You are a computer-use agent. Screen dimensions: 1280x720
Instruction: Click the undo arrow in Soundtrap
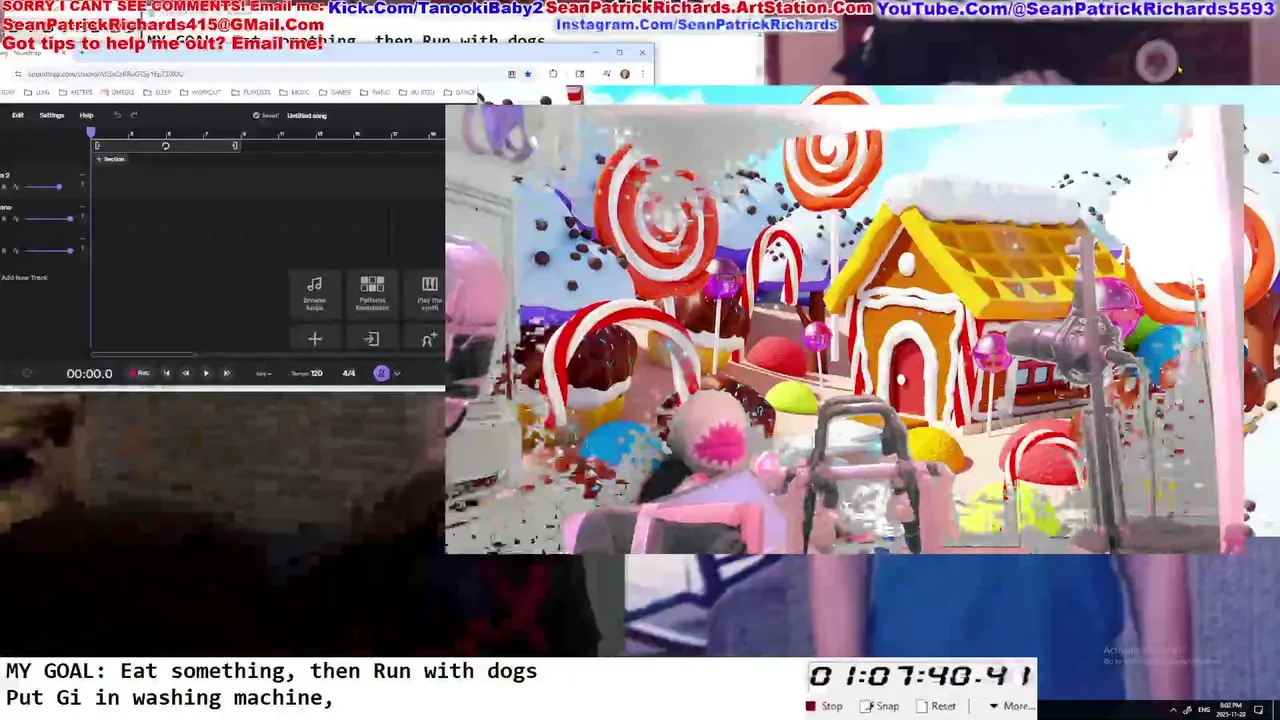(x=117, y=115)
